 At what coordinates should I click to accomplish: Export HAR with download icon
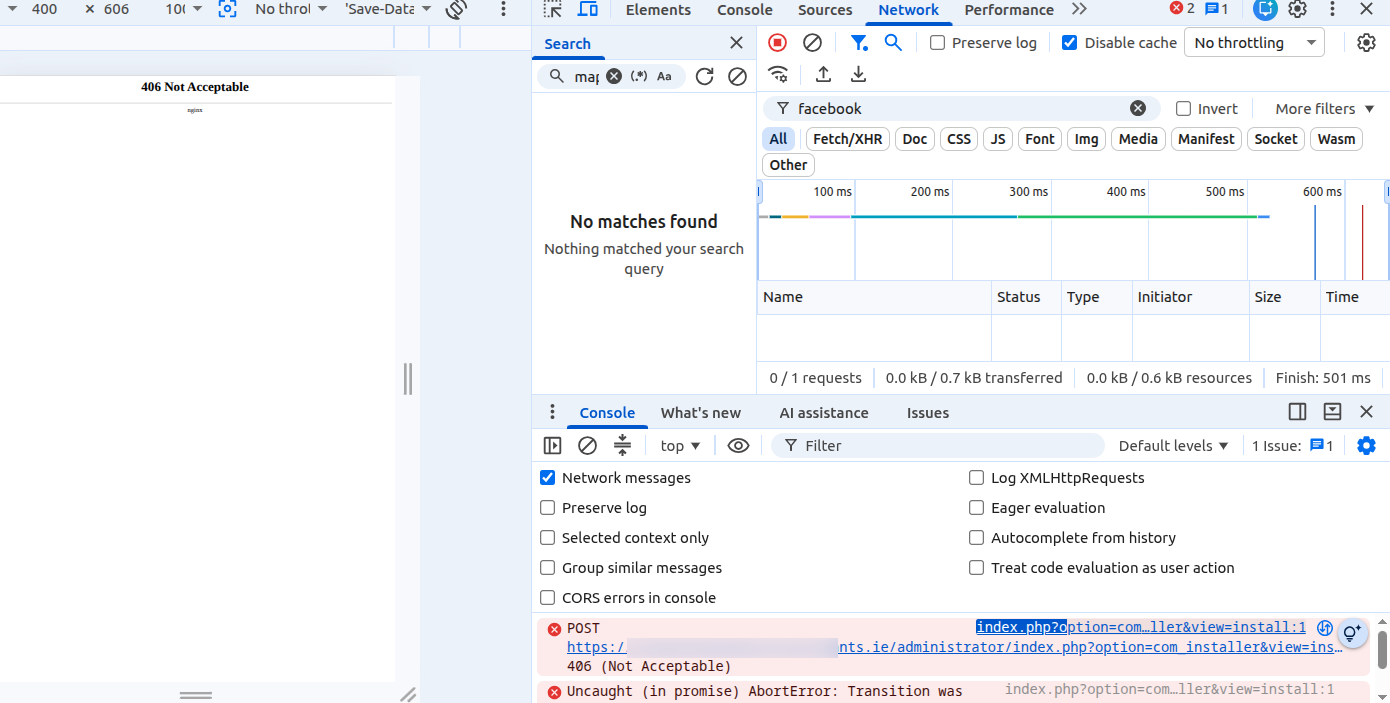pyautogui.click(x=858, y=75)
